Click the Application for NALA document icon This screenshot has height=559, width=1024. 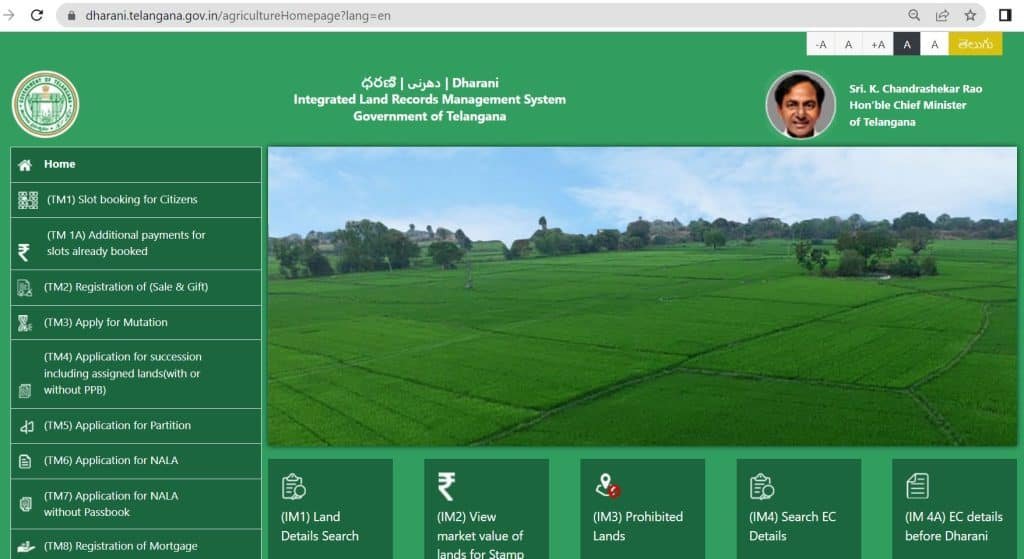(x=25, y=462)
